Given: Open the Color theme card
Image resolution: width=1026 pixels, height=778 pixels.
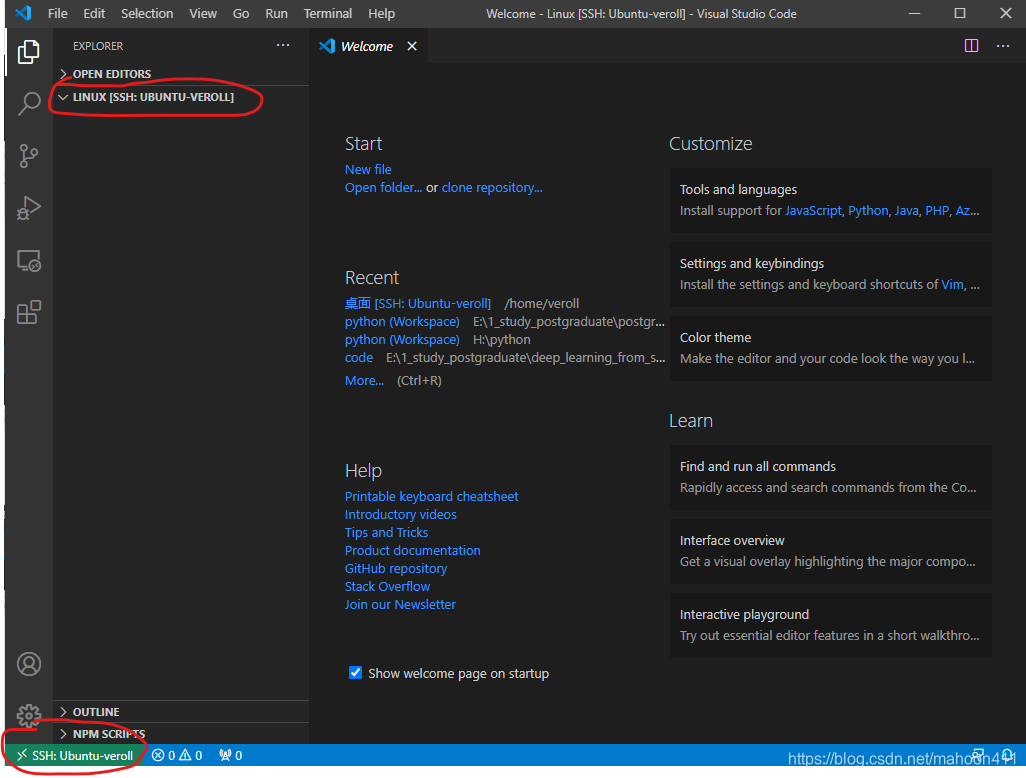Looking at the screenshot, I should click(830, 348).
